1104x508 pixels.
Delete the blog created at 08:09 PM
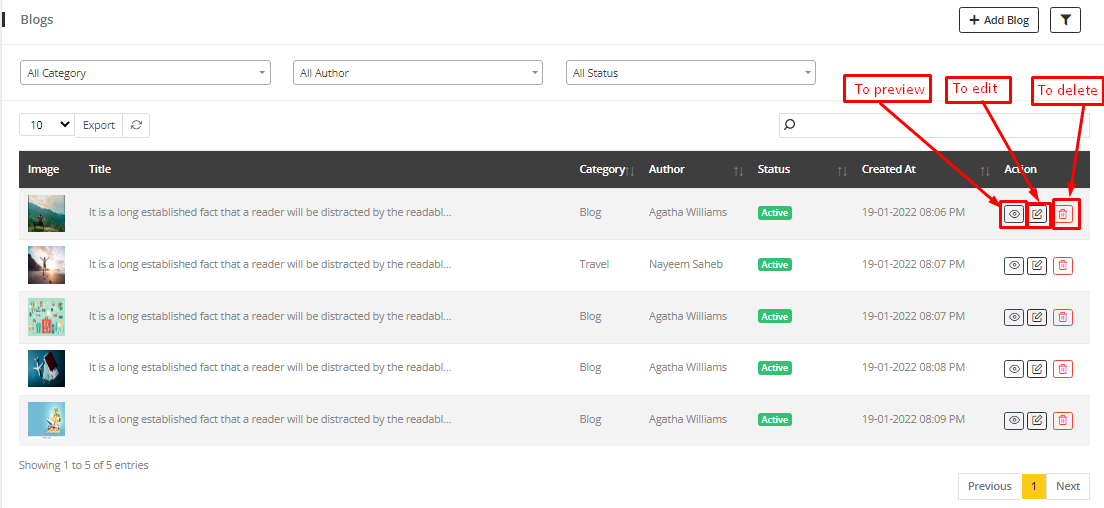tap(1063, 421)
